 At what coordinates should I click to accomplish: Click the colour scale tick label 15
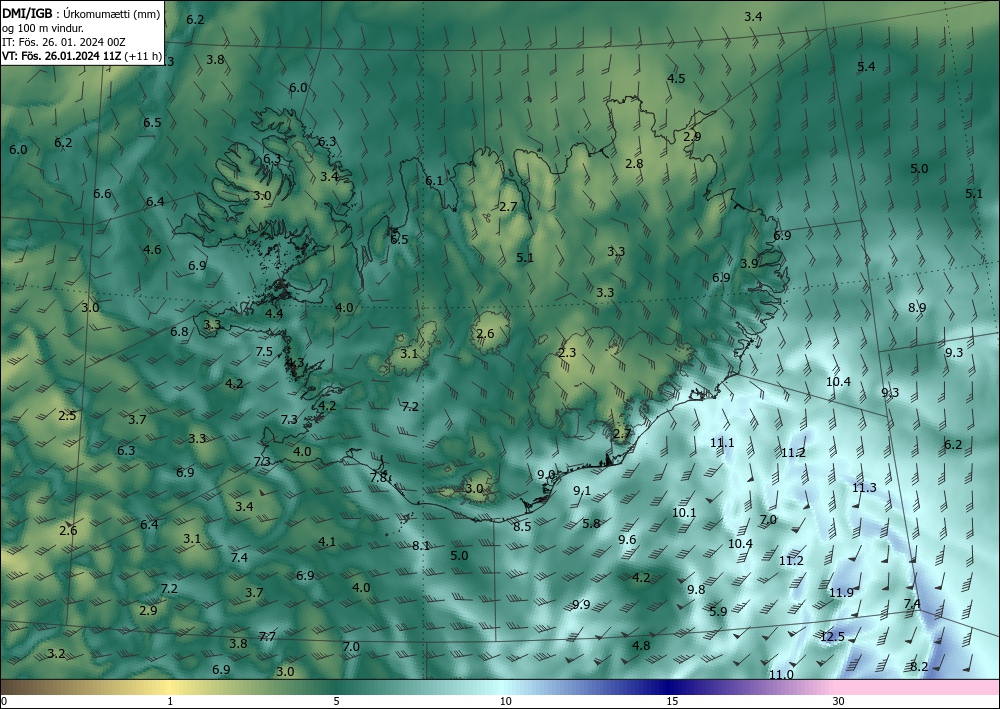pos(672,701)
